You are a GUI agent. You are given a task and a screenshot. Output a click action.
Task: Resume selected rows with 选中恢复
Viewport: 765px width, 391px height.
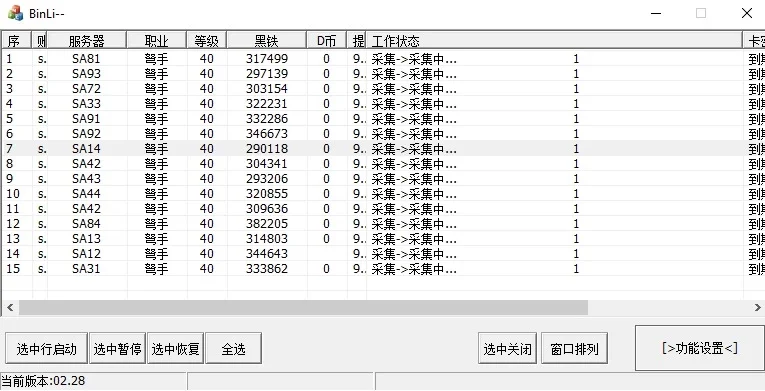(x=175, y=349)
